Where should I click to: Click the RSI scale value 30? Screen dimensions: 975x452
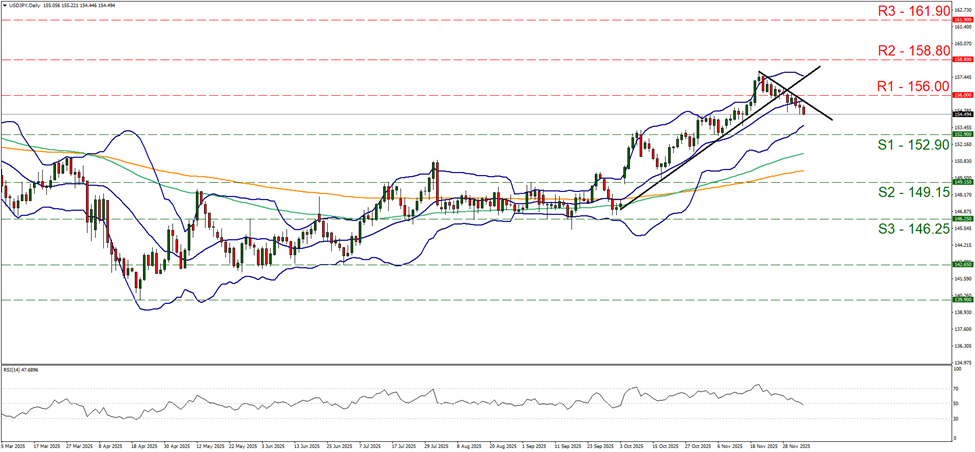click(956, 418)
